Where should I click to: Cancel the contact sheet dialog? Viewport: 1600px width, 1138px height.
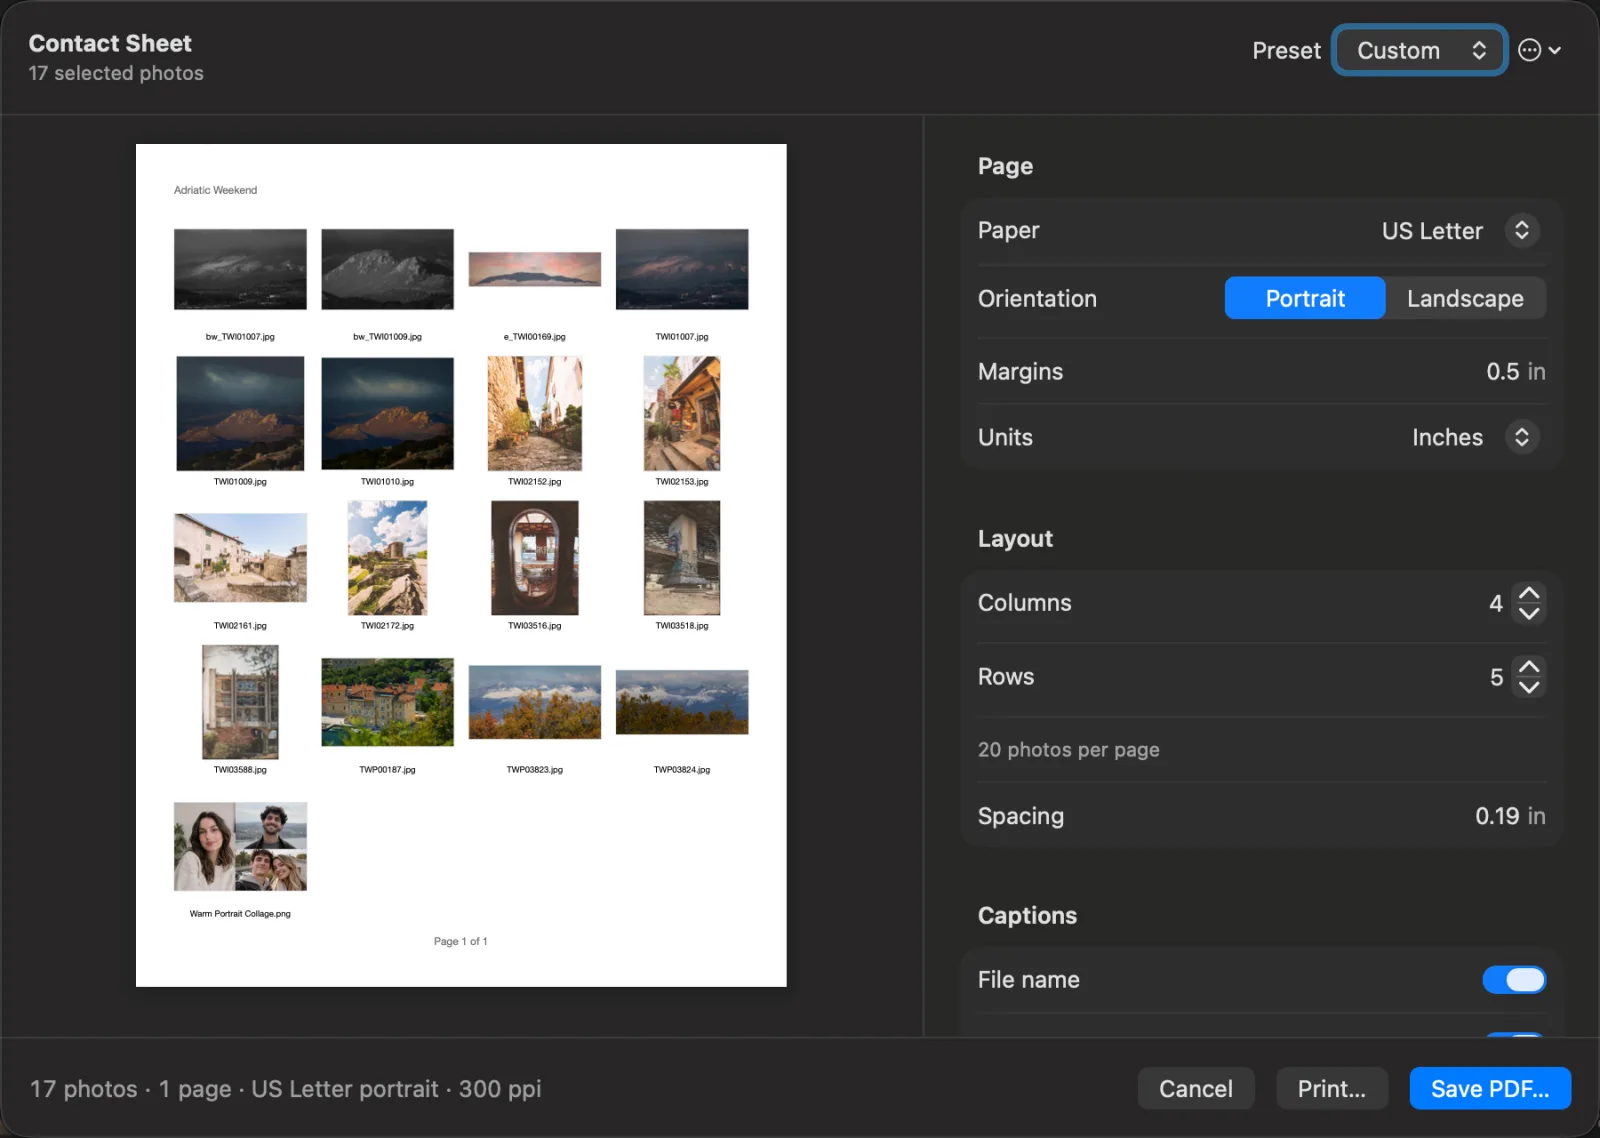1196,1089
